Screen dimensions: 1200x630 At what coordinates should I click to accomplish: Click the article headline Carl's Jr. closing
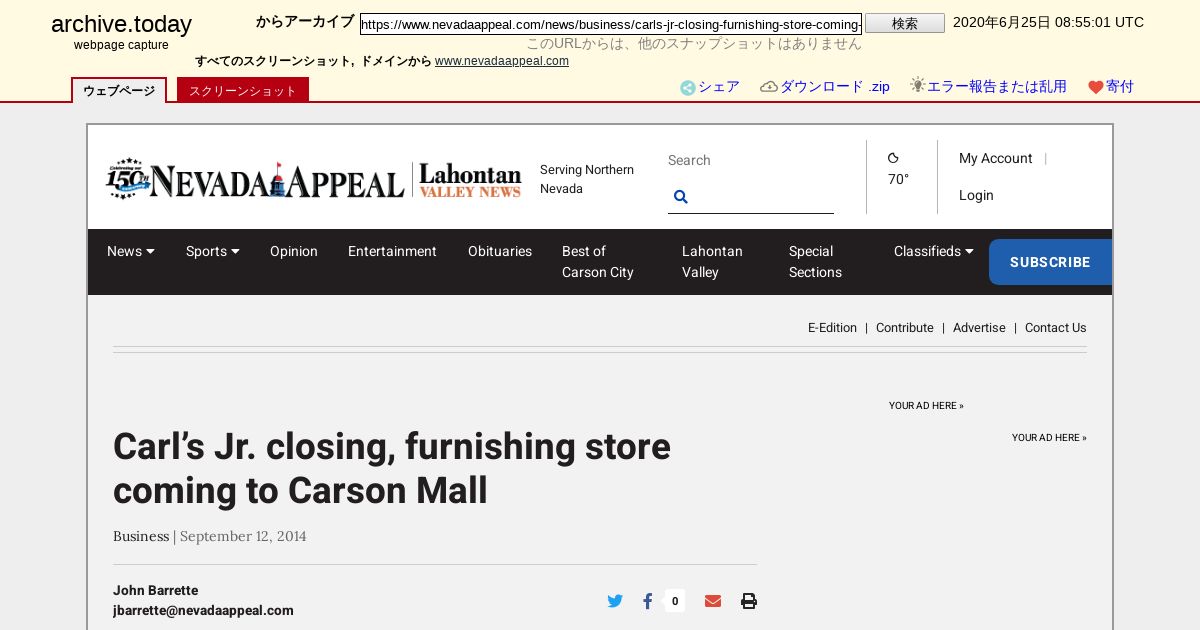(392, 468)
